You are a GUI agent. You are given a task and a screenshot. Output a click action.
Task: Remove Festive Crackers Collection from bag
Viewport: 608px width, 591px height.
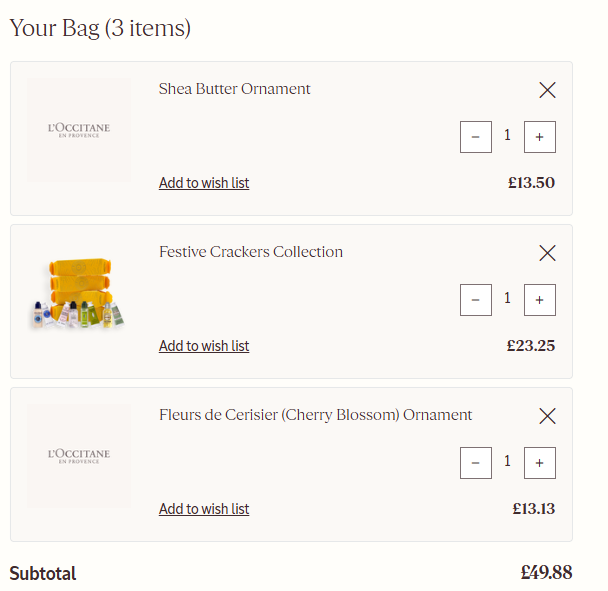pos(547,253)
